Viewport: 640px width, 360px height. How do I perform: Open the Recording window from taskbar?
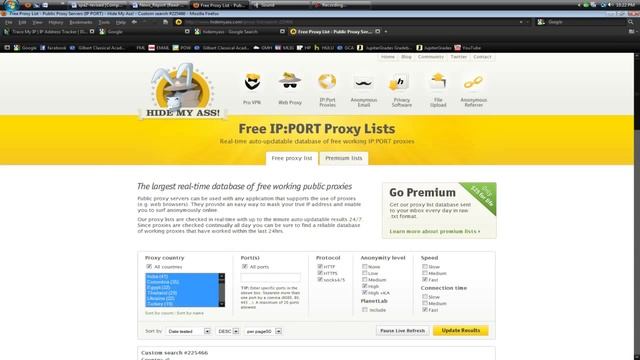point(341,5)
